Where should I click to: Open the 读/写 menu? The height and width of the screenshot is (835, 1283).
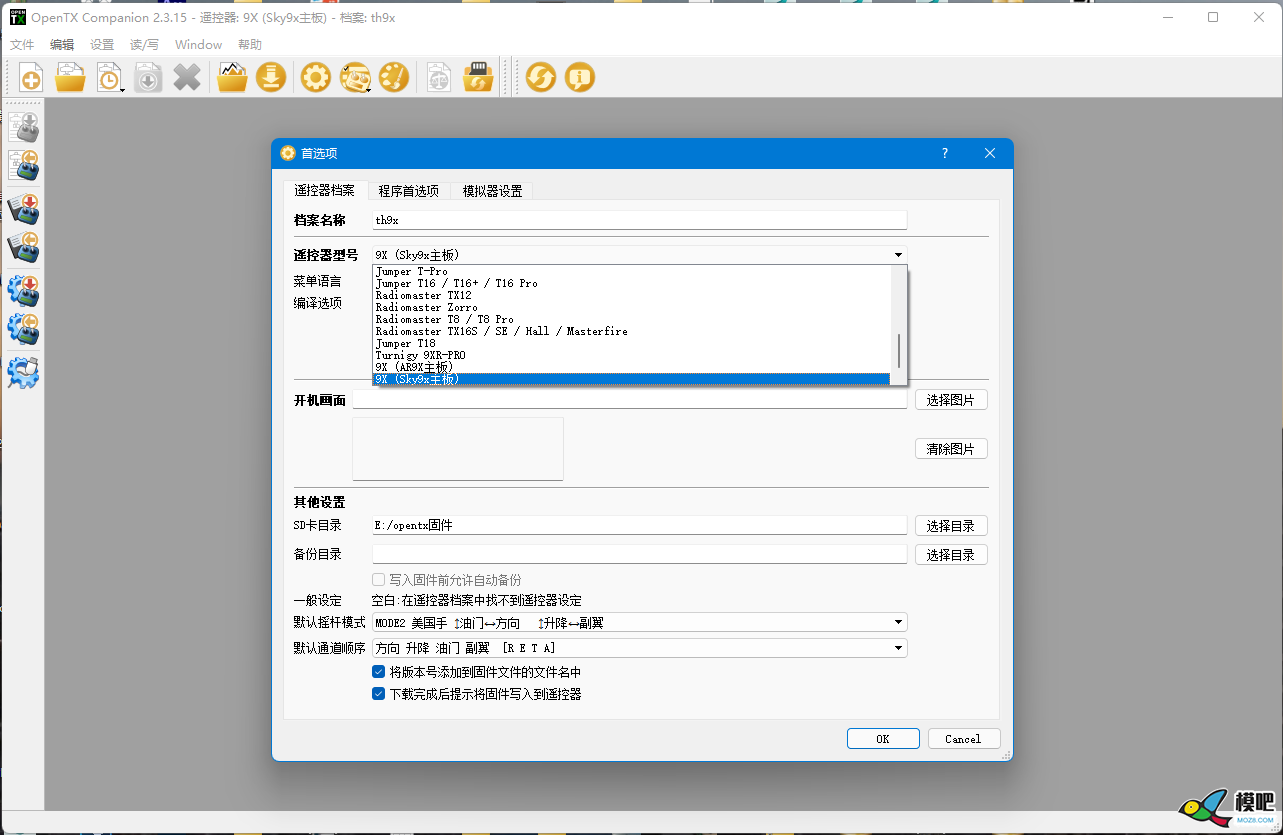[x=144, y=44]
